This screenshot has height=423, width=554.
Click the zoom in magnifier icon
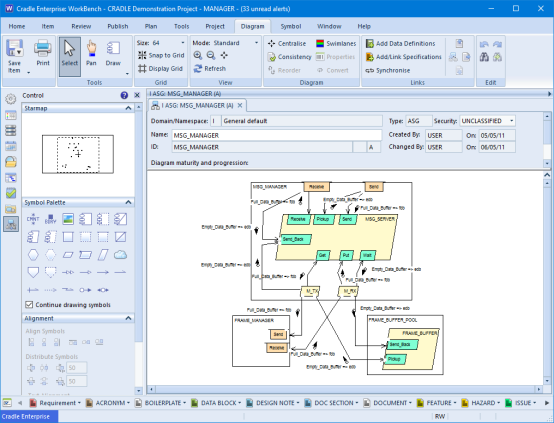(198, 55)
